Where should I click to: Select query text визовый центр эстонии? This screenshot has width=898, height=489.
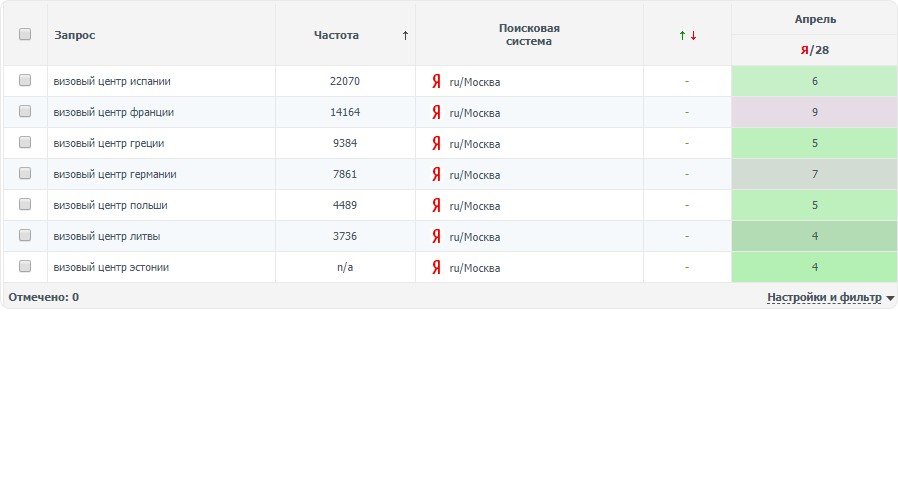click(x=111, y=267)
